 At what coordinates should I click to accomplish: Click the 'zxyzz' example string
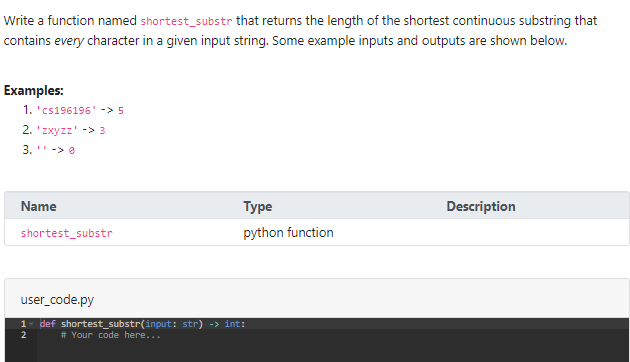[57, 130]
